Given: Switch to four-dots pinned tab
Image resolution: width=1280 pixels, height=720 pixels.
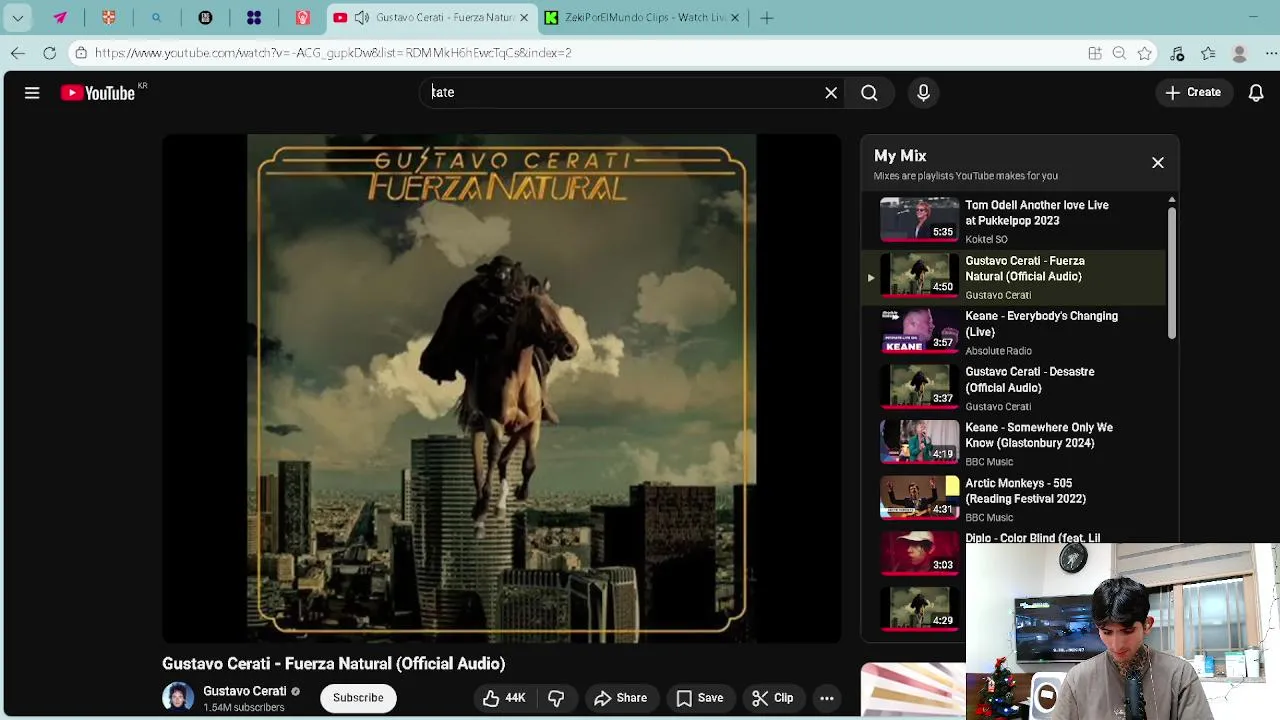Looking at the screenshot, I should pos(254,18).
